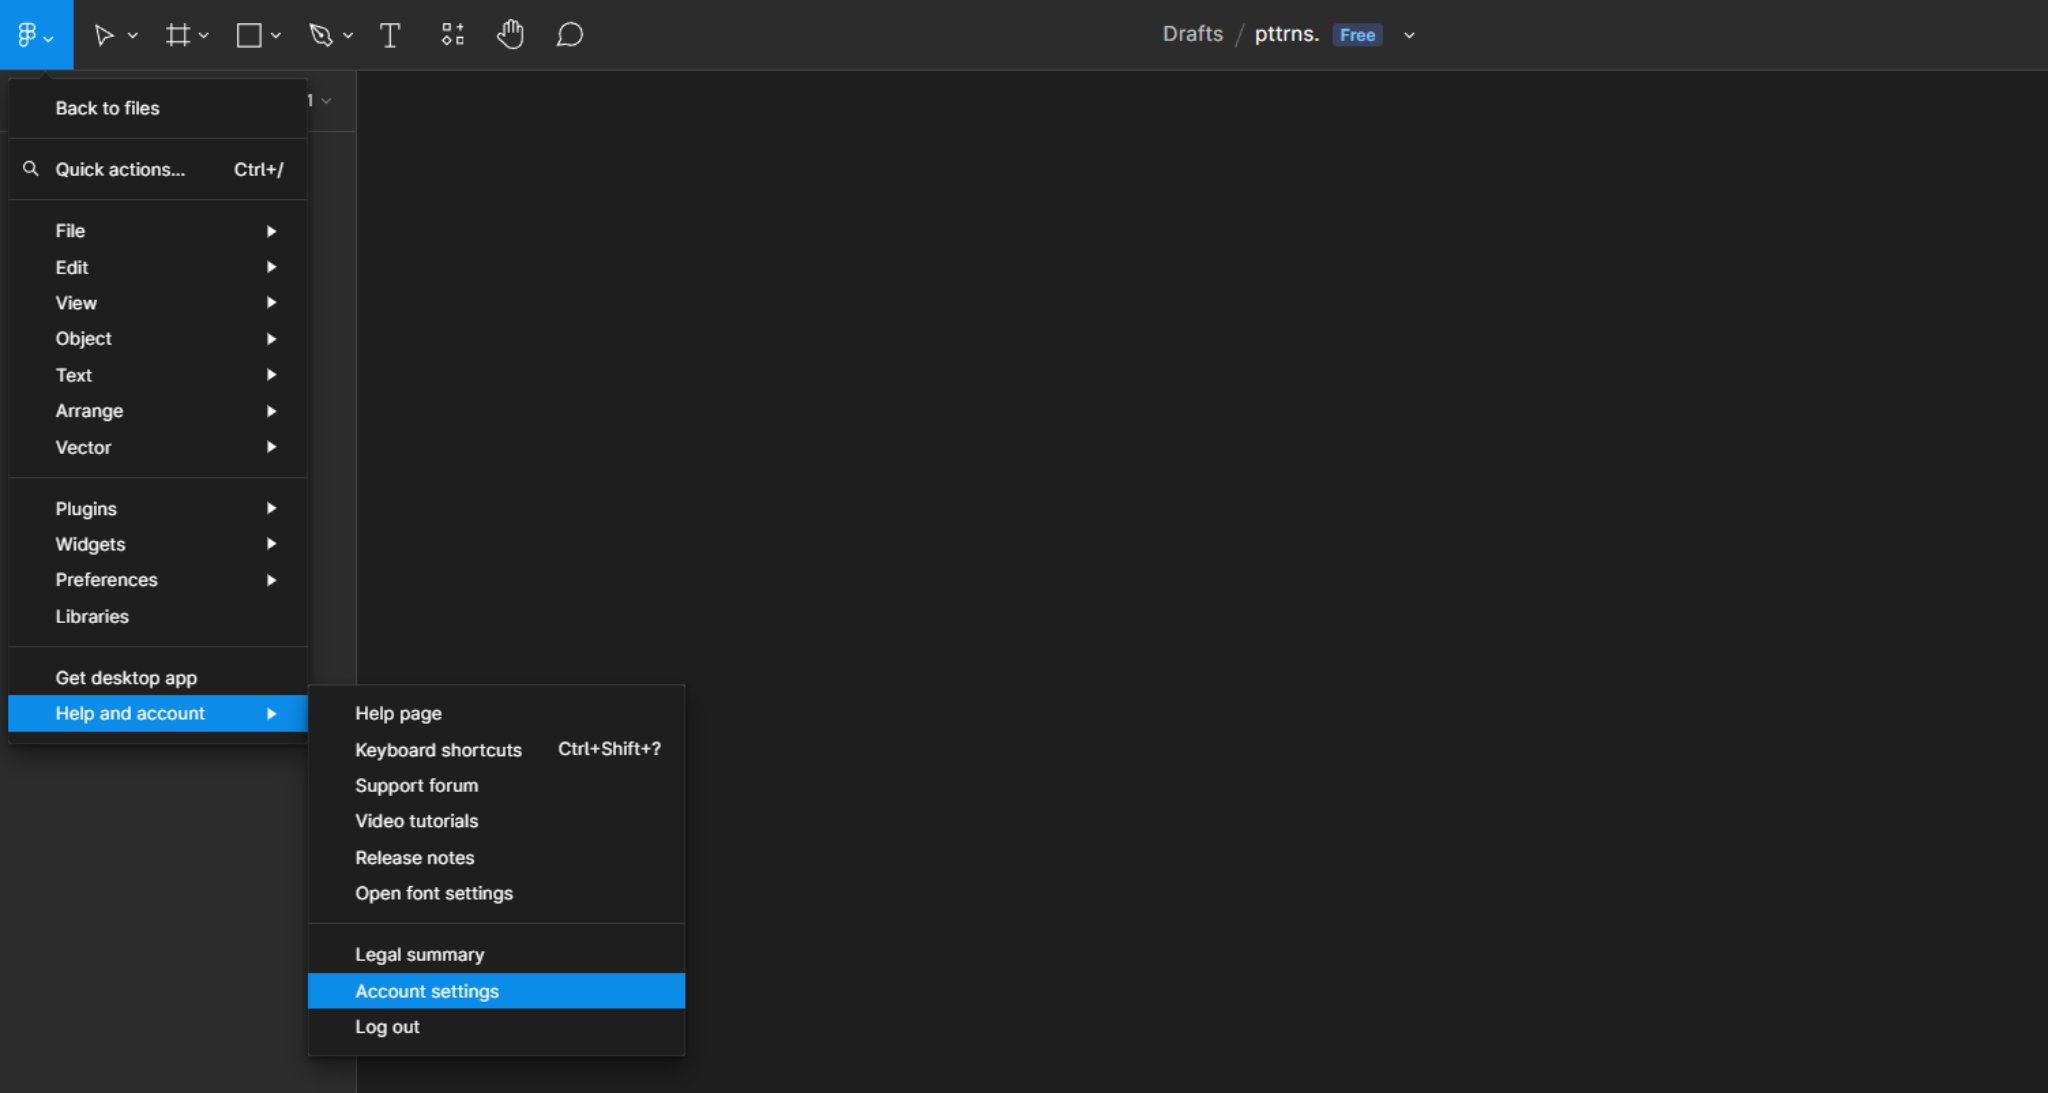Choose Back to files
2048x1093 pixels.
pos(158,108)
